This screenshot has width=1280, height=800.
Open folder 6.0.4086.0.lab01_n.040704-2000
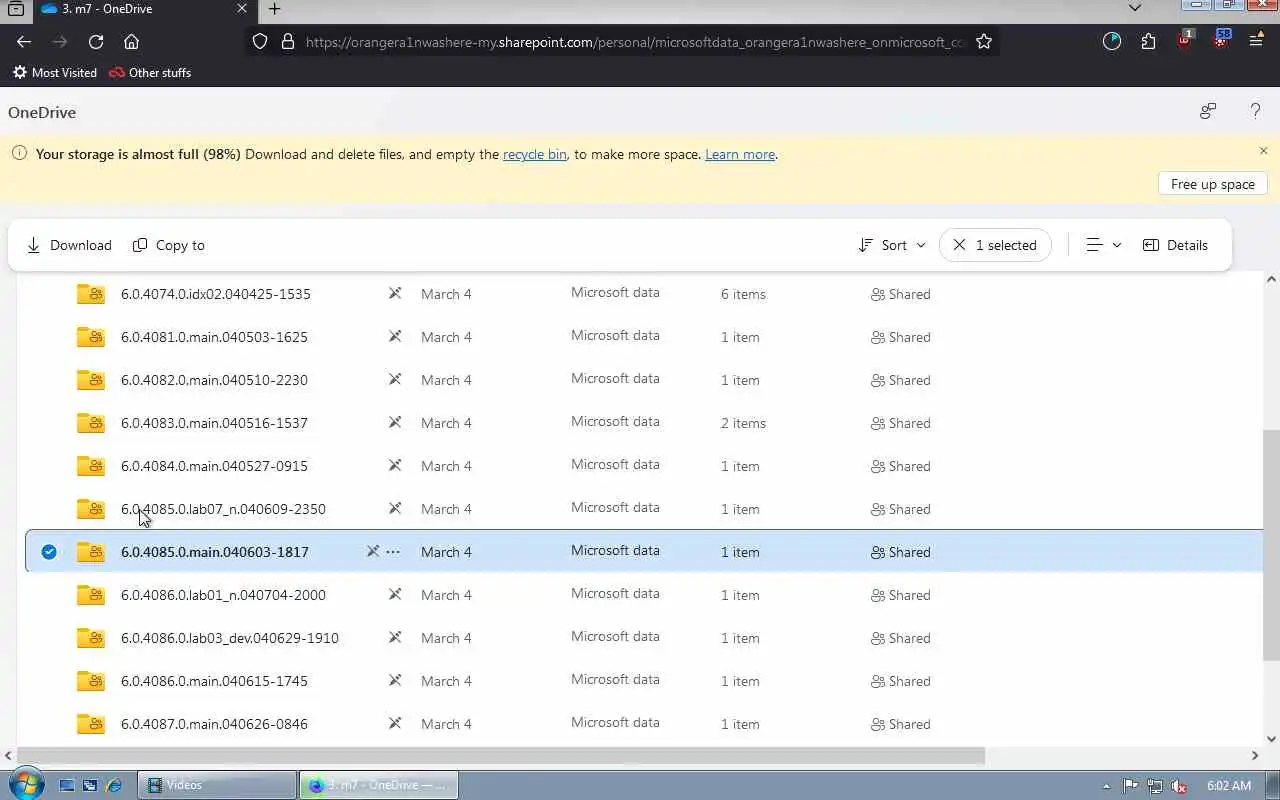click(223, 595)
